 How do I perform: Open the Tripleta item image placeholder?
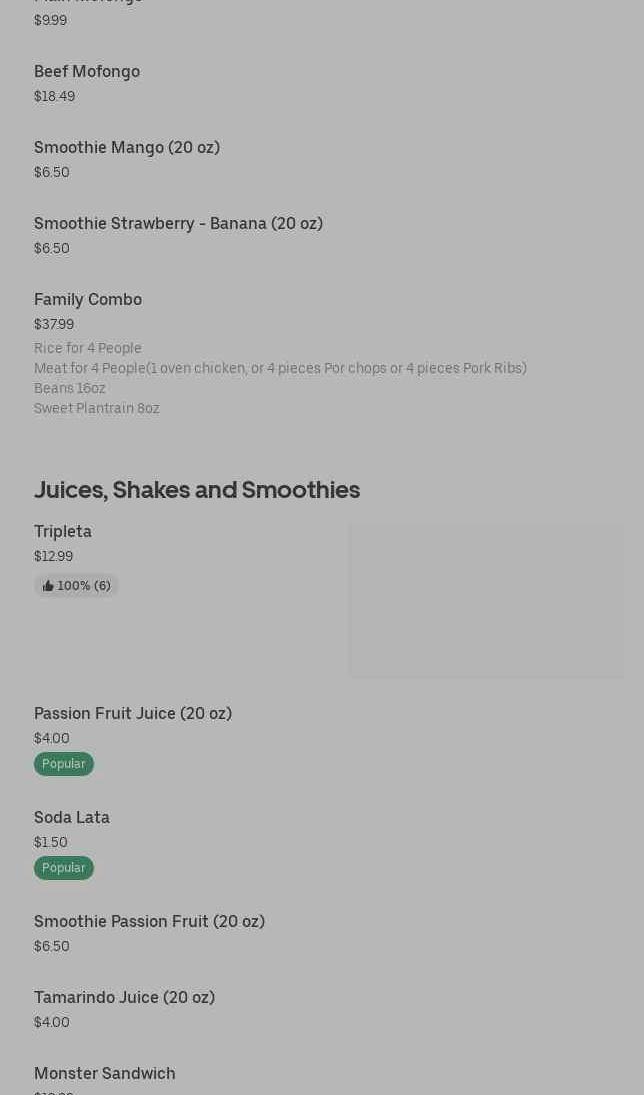[486, 600]
